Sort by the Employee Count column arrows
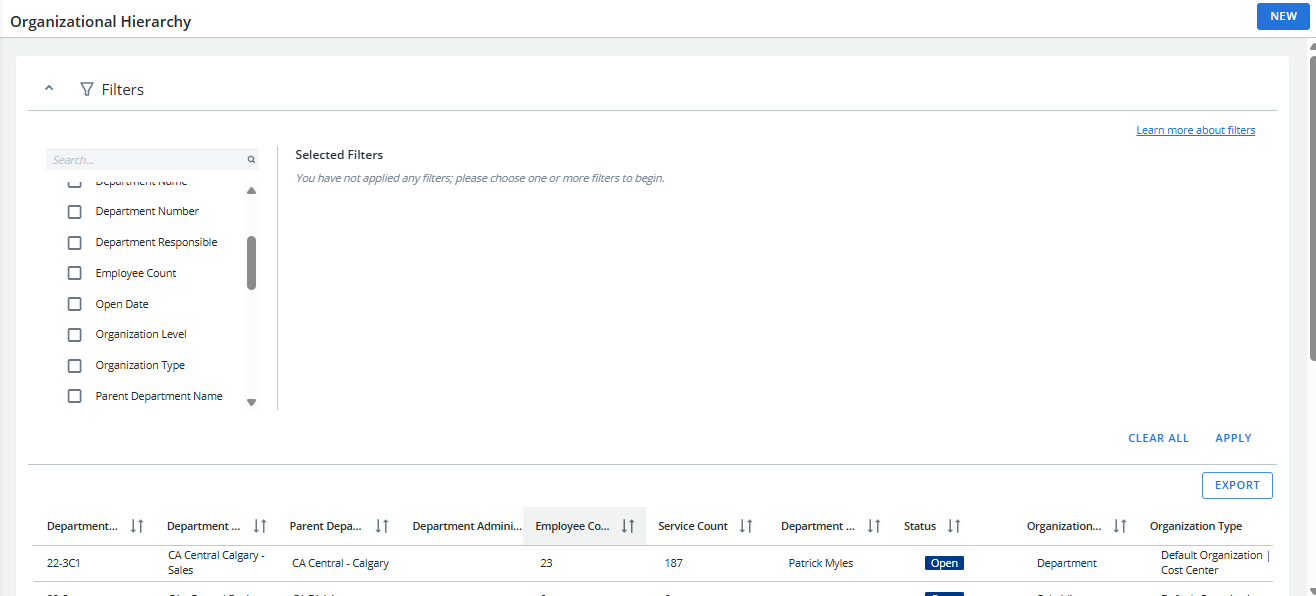 (628, 526)
